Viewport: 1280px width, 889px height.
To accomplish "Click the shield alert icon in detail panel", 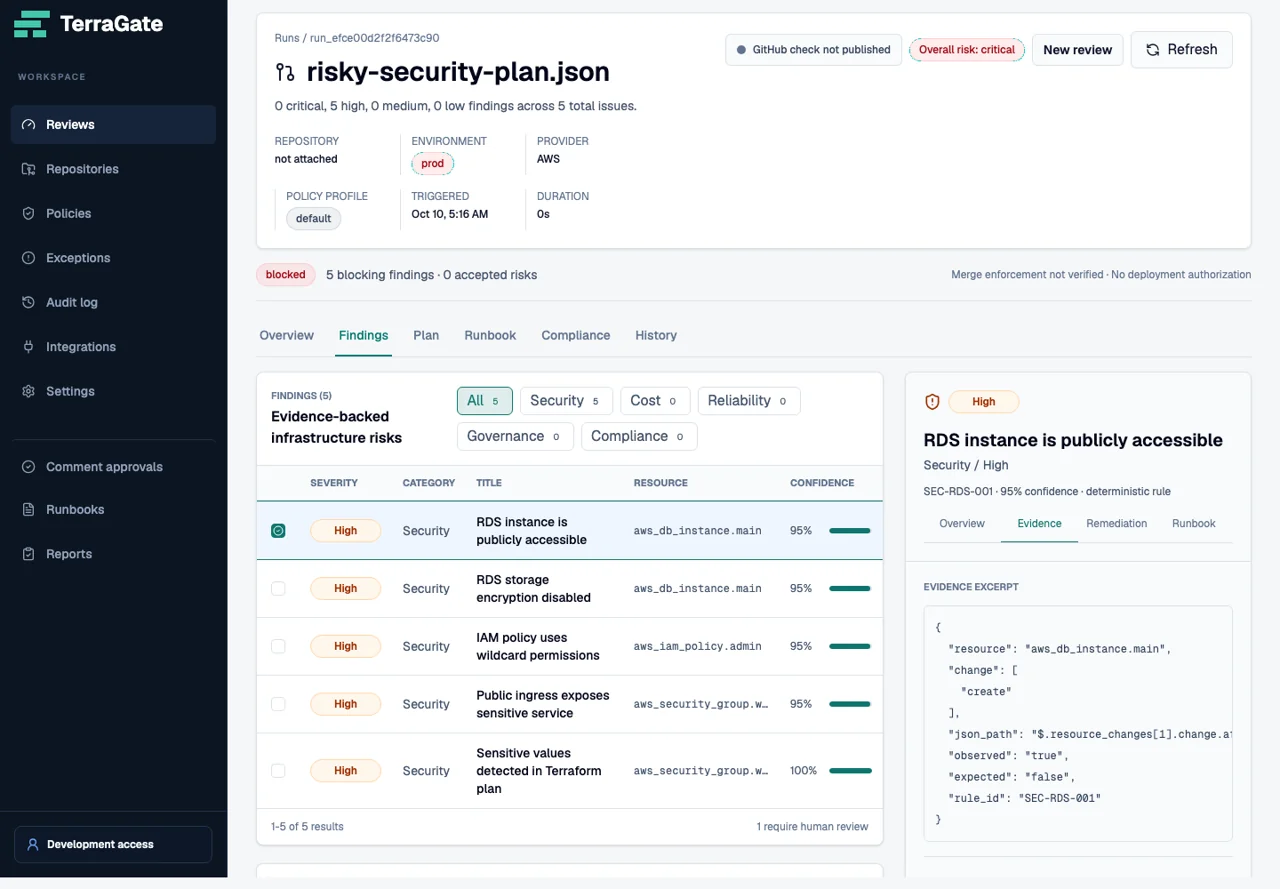I will pyautogui.click(x=932, y=402).
